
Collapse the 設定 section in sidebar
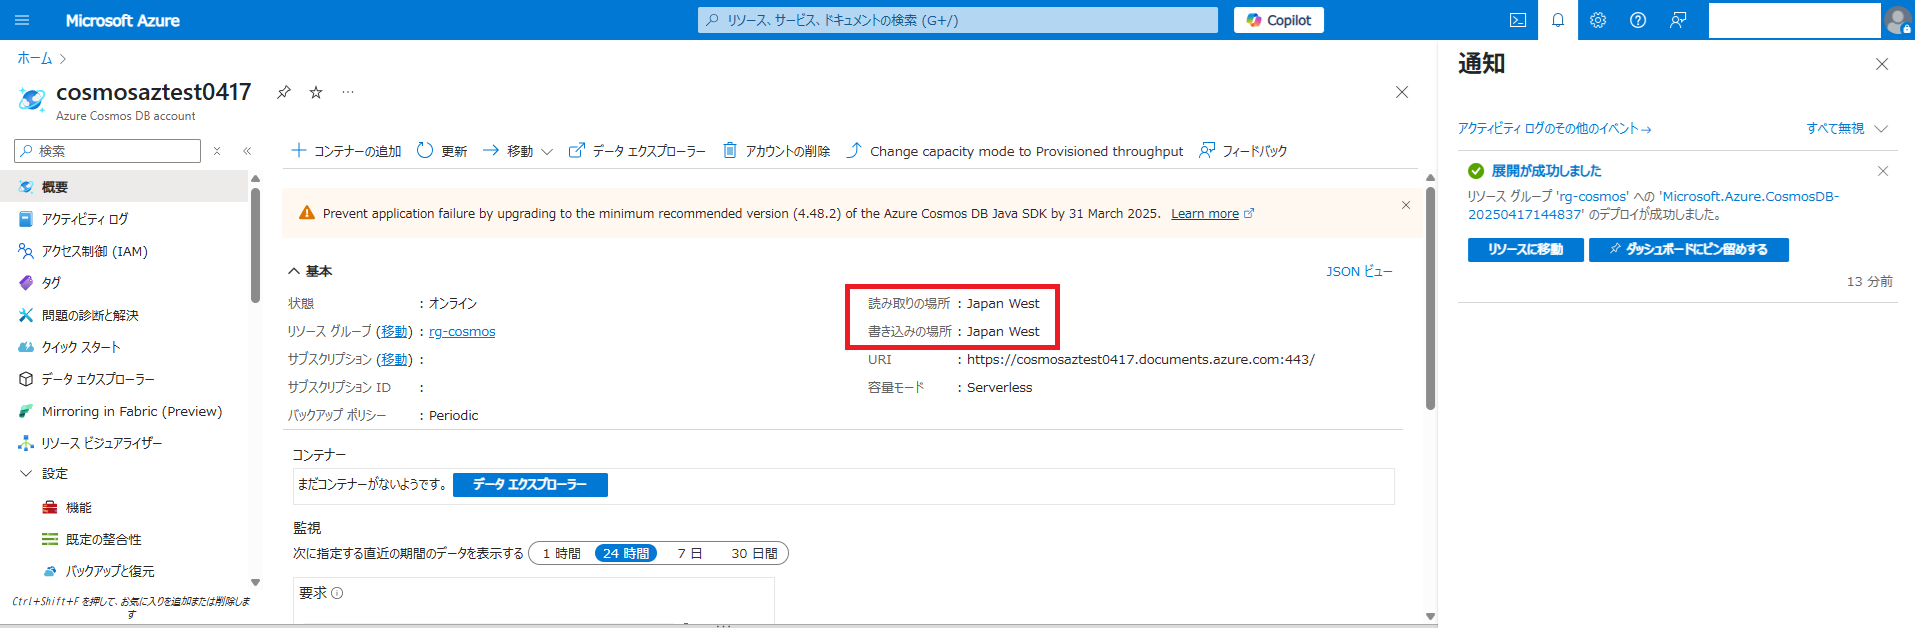tap(27, 474)
